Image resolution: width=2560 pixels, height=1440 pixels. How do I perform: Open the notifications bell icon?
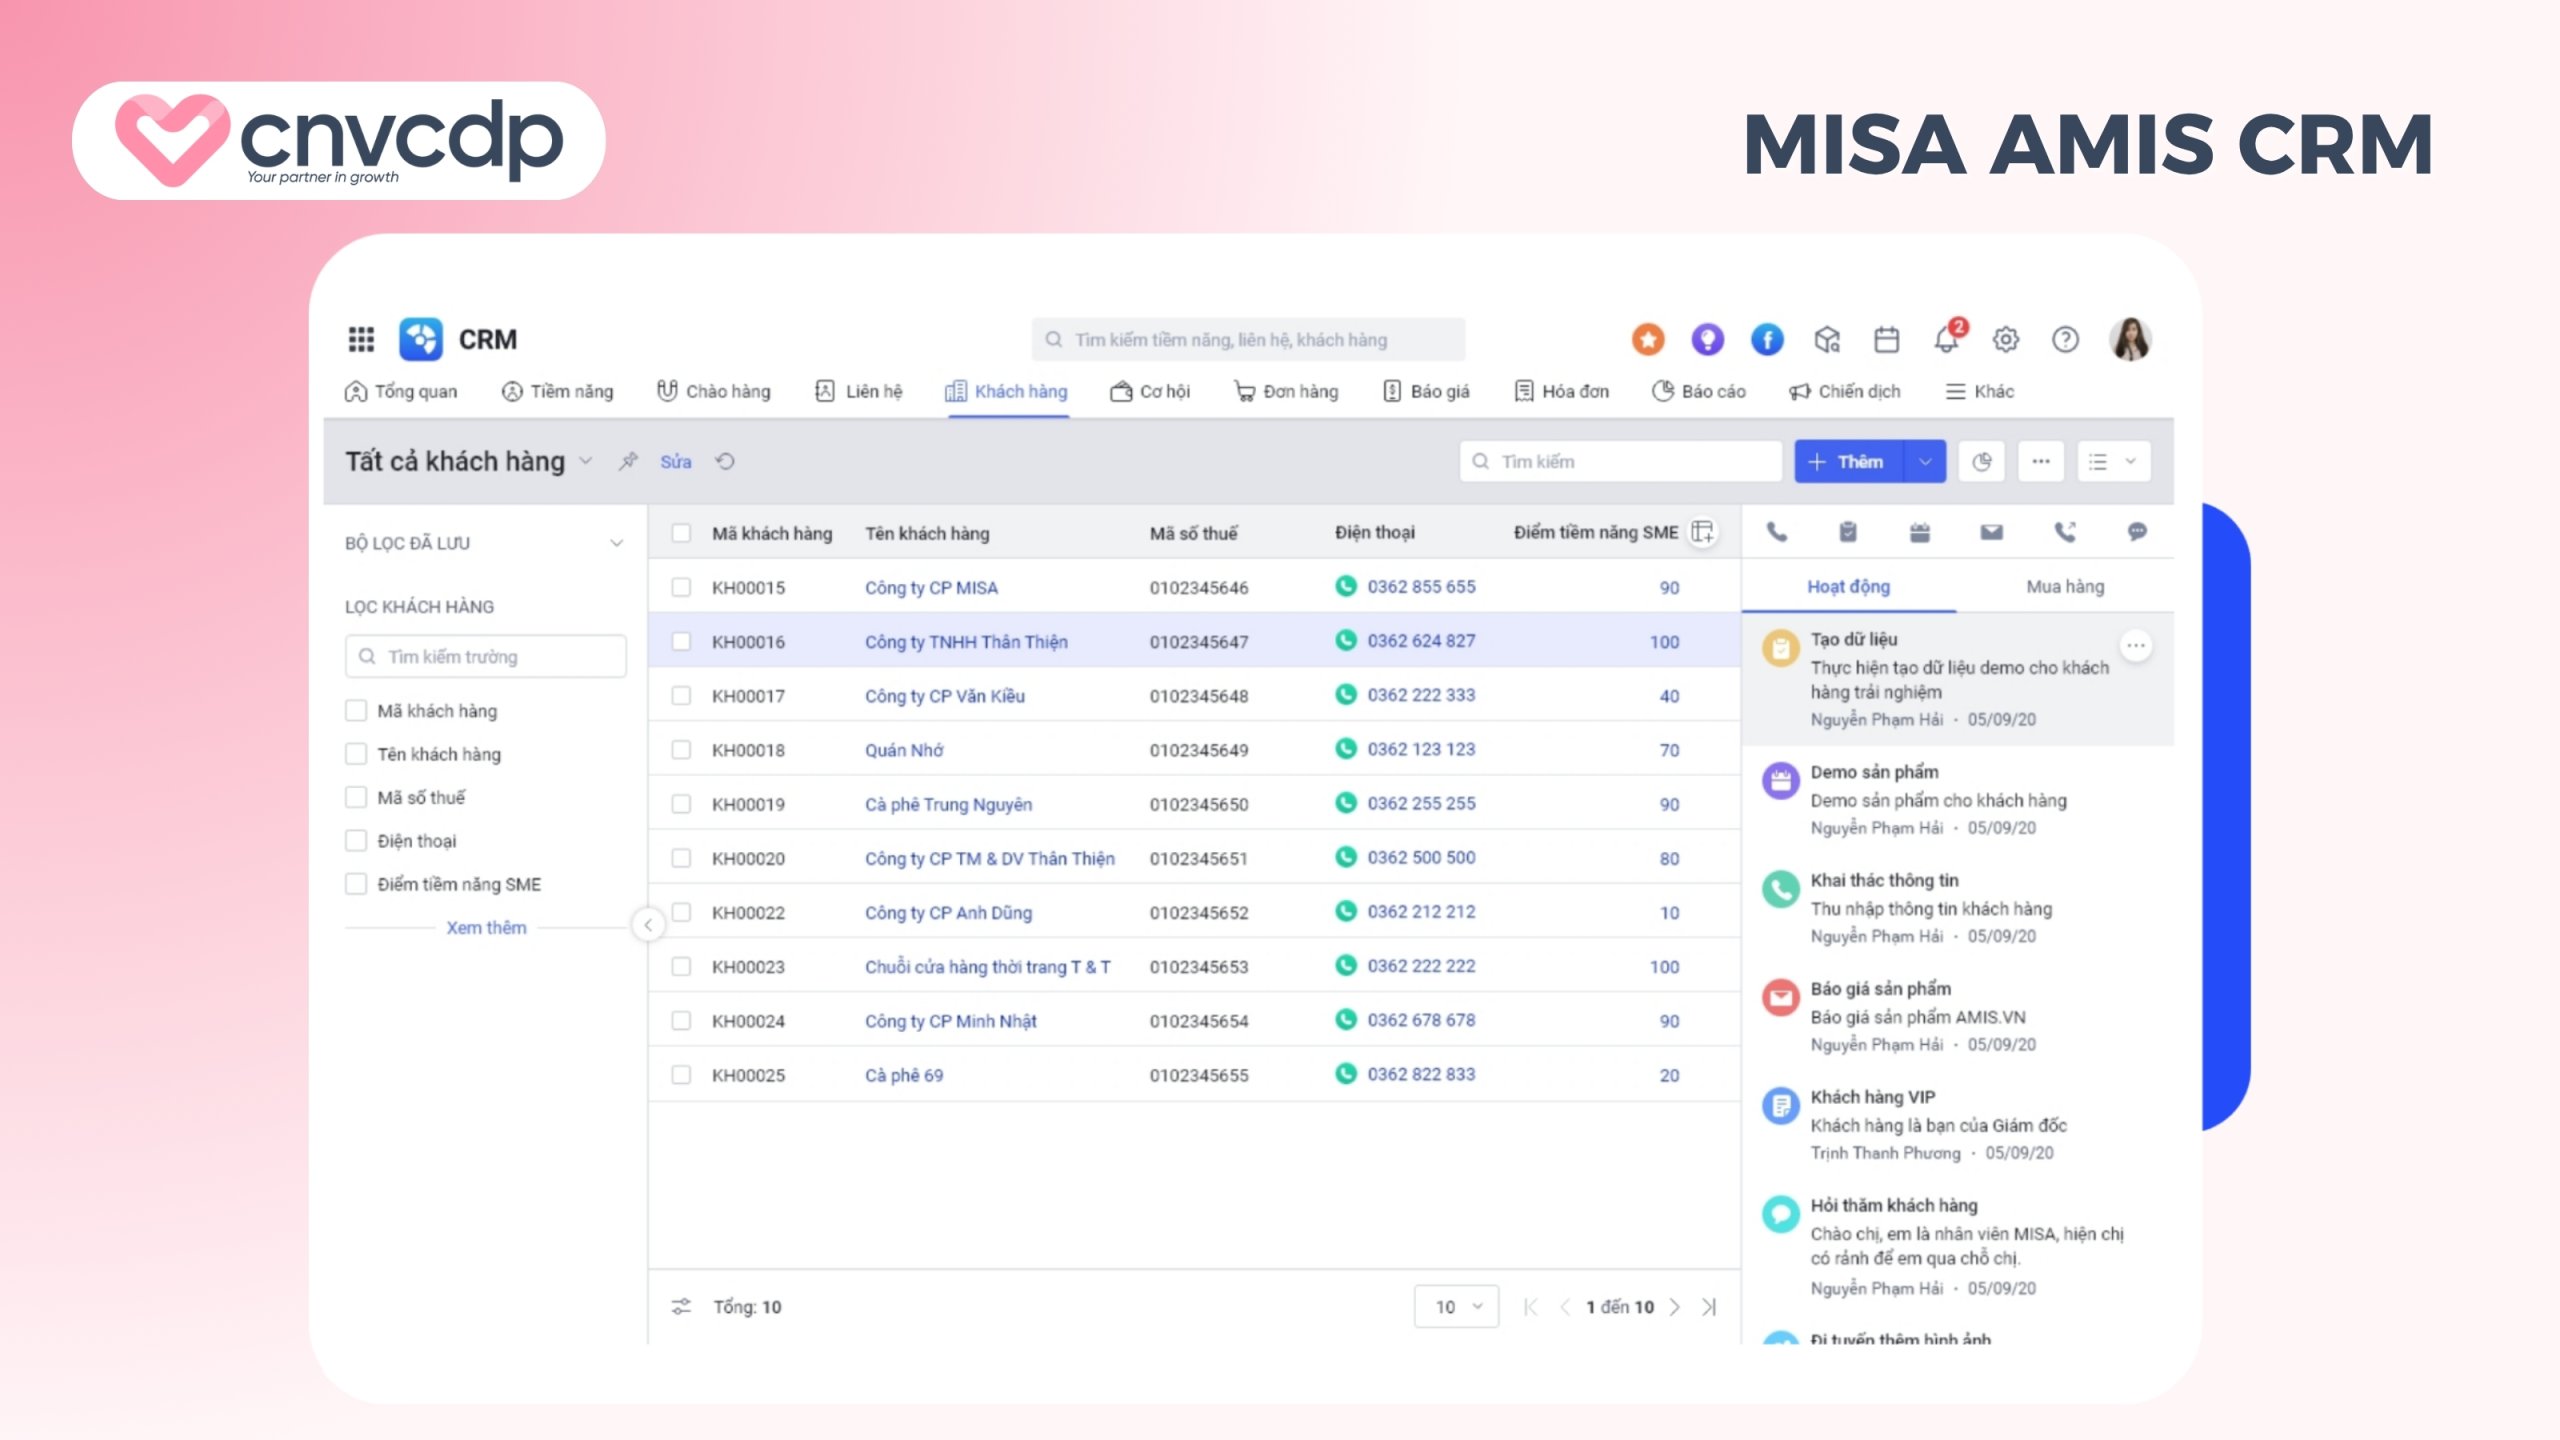tap(1946, 340)
